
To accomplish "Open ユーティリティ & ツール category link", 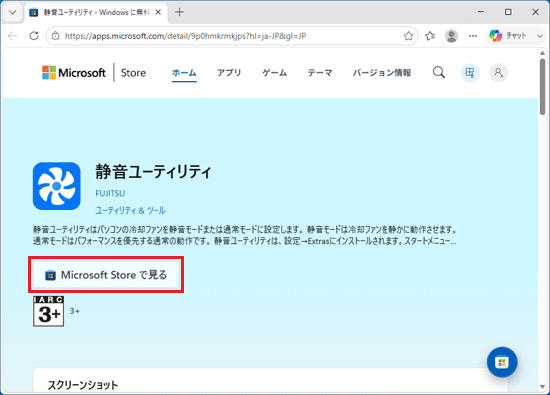I will click(130, 210).
